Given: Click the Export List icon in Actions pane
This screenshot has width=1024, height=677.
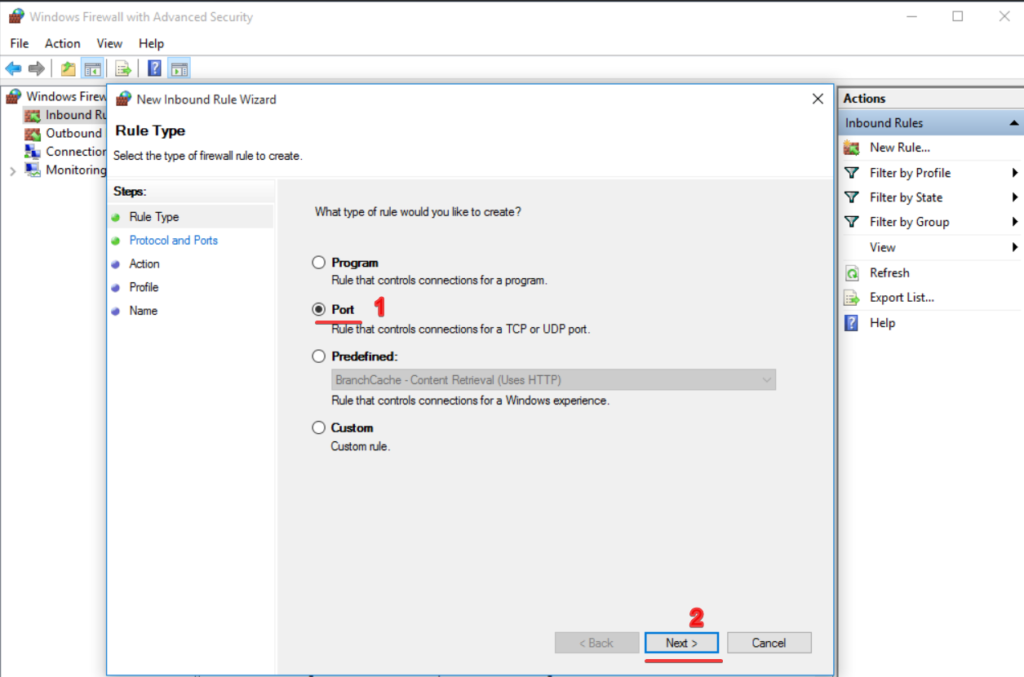Looking at the screenshot, I should (852, 298).
